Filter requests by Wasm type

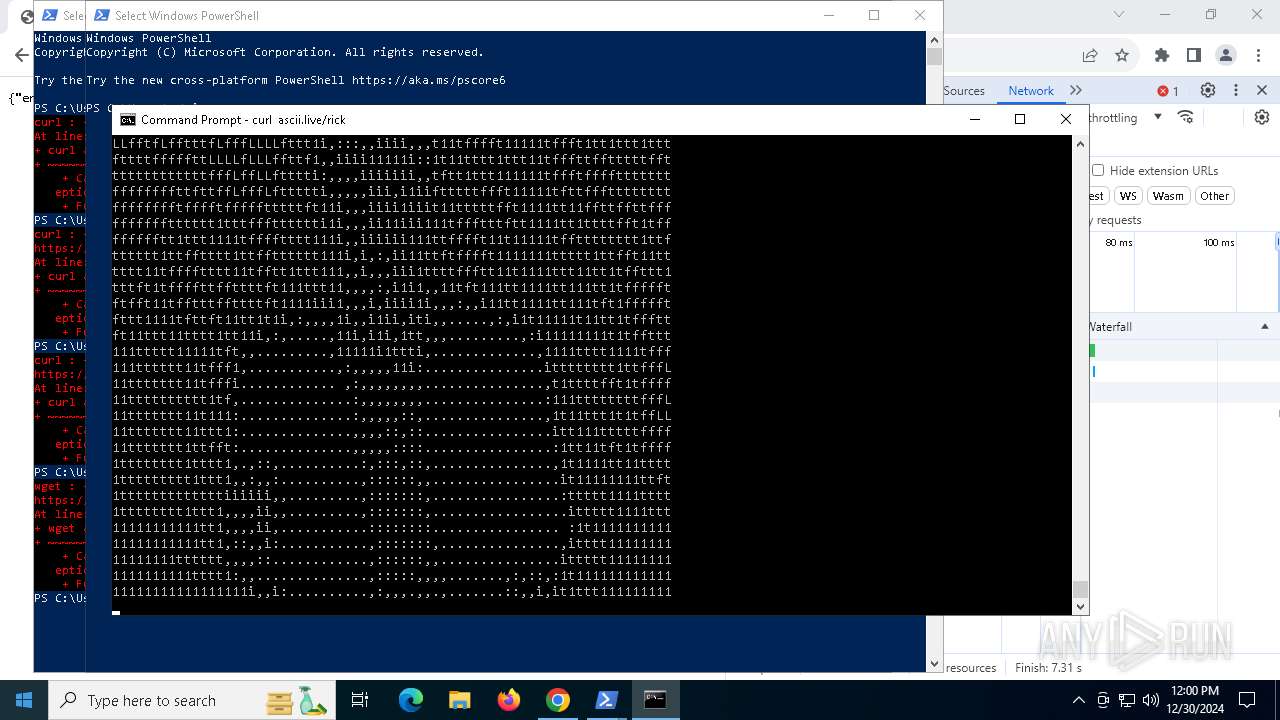click(x=1168, y=196)
